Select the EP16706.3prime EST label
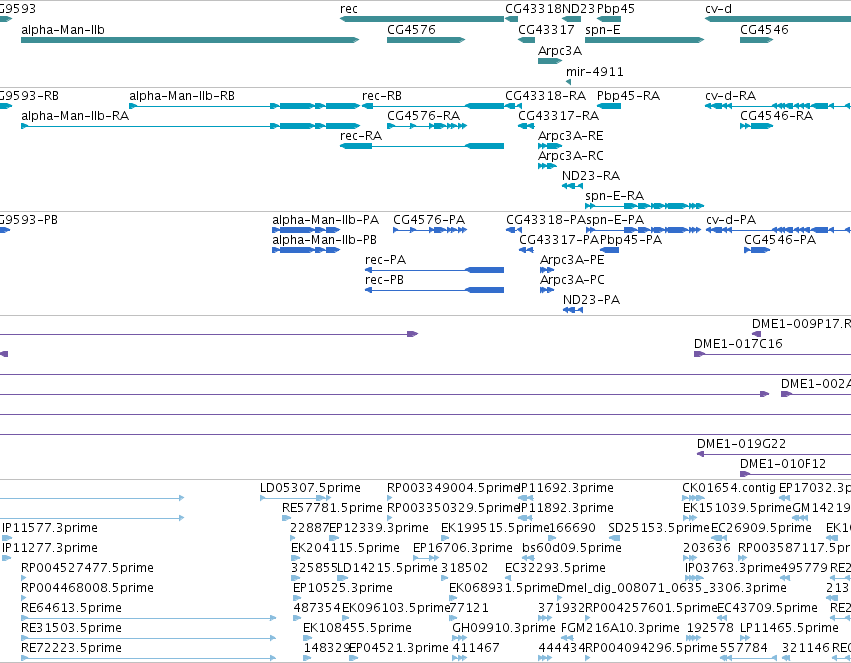The width and height of the screenshot is (851, 663). coord(462,548)
